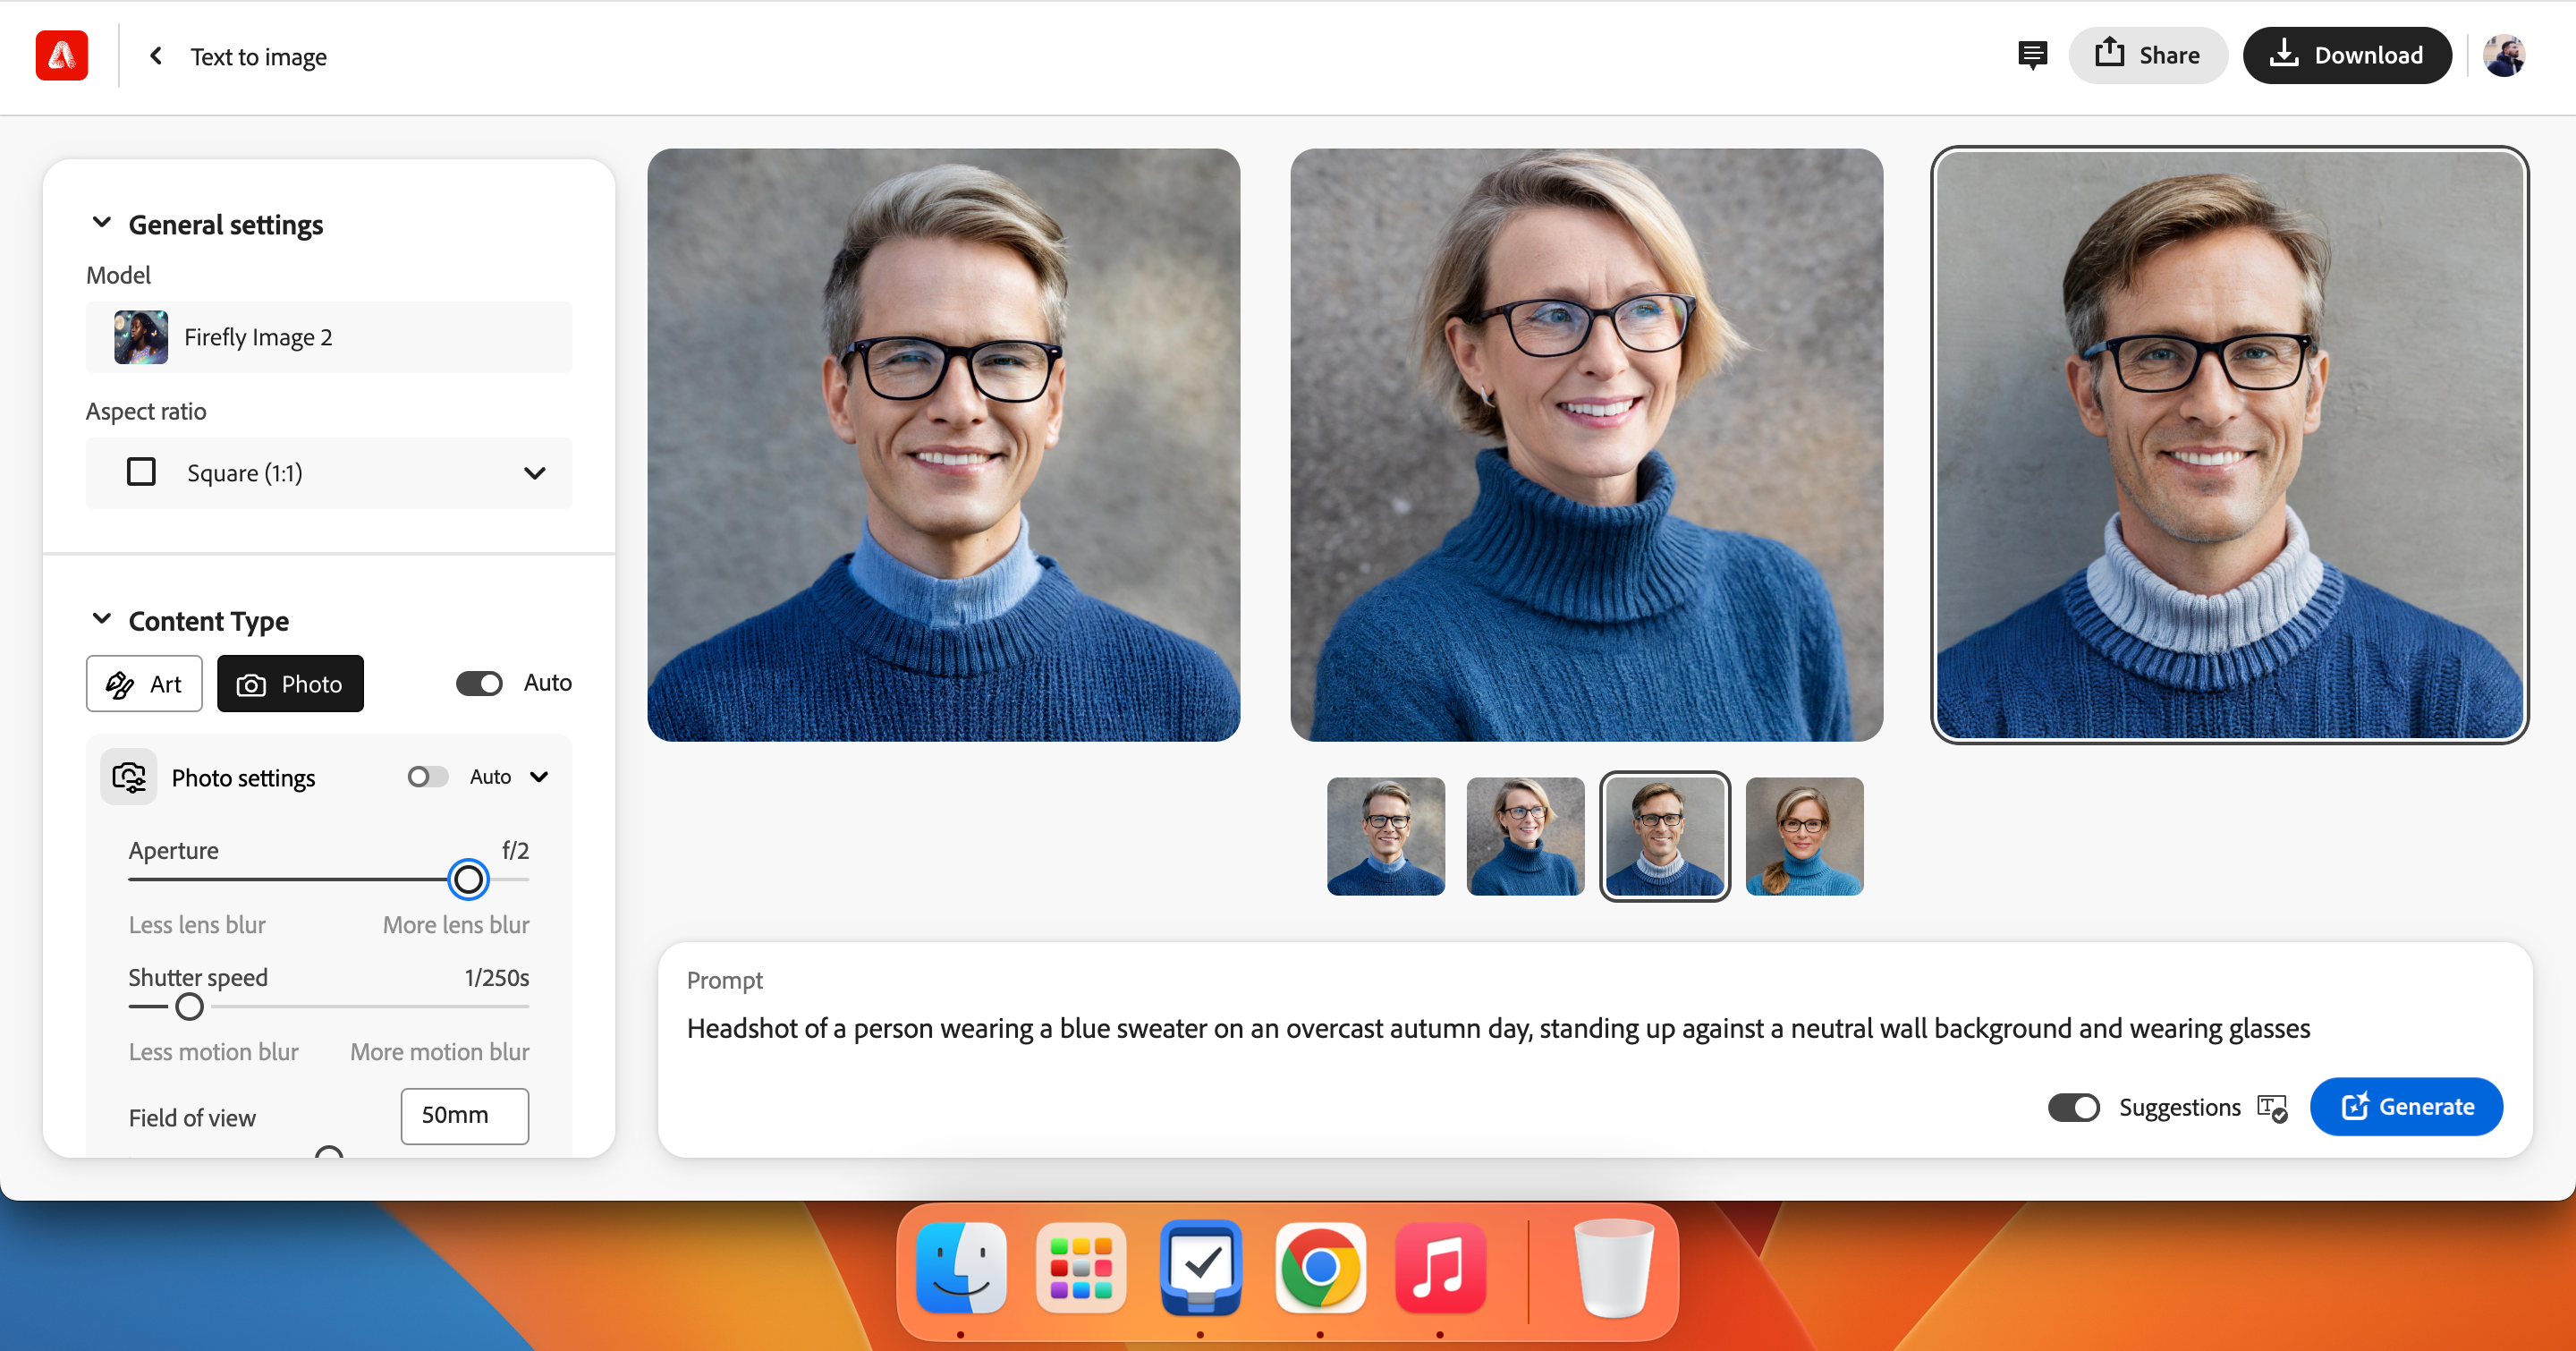2576x1351 pixels.
Task: Click the back arrow next to Text to image
Action: pos(156,55)
